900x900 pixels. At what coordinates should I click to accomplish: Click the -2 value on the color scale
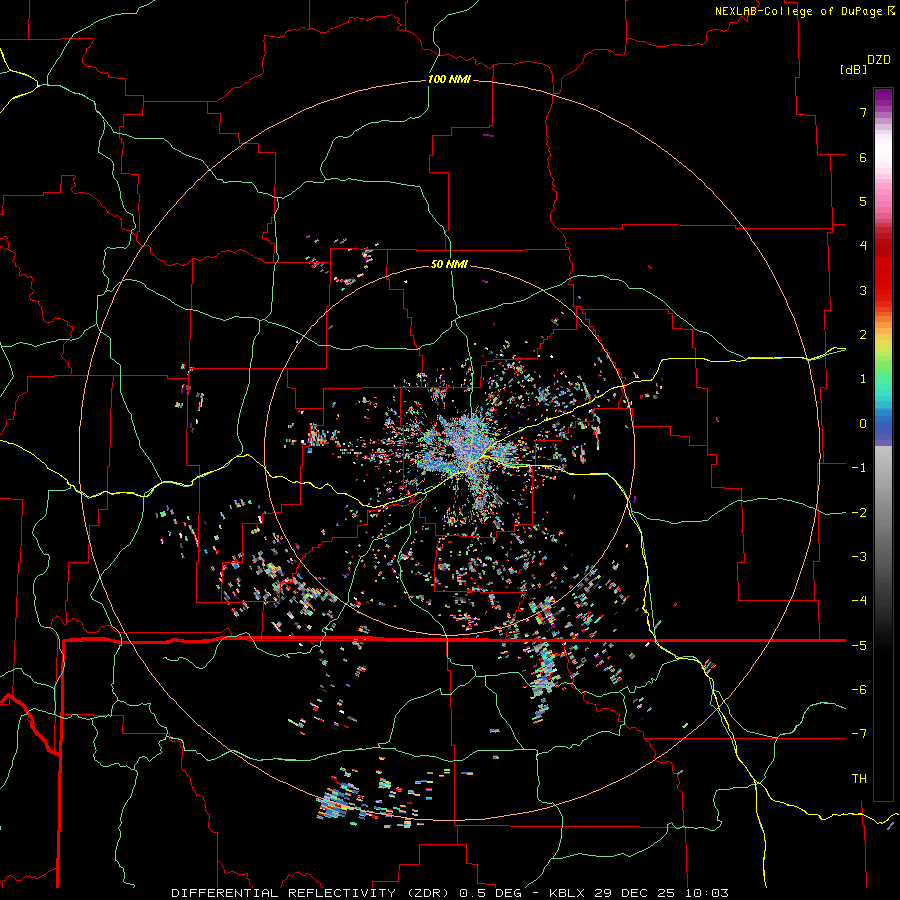point(859,513)
